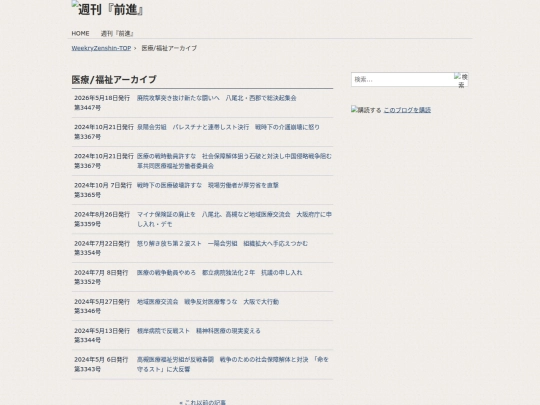The image size is (540, 405).
Task: Click the これ以前の記事 older posts link
Action: (202, 402)
